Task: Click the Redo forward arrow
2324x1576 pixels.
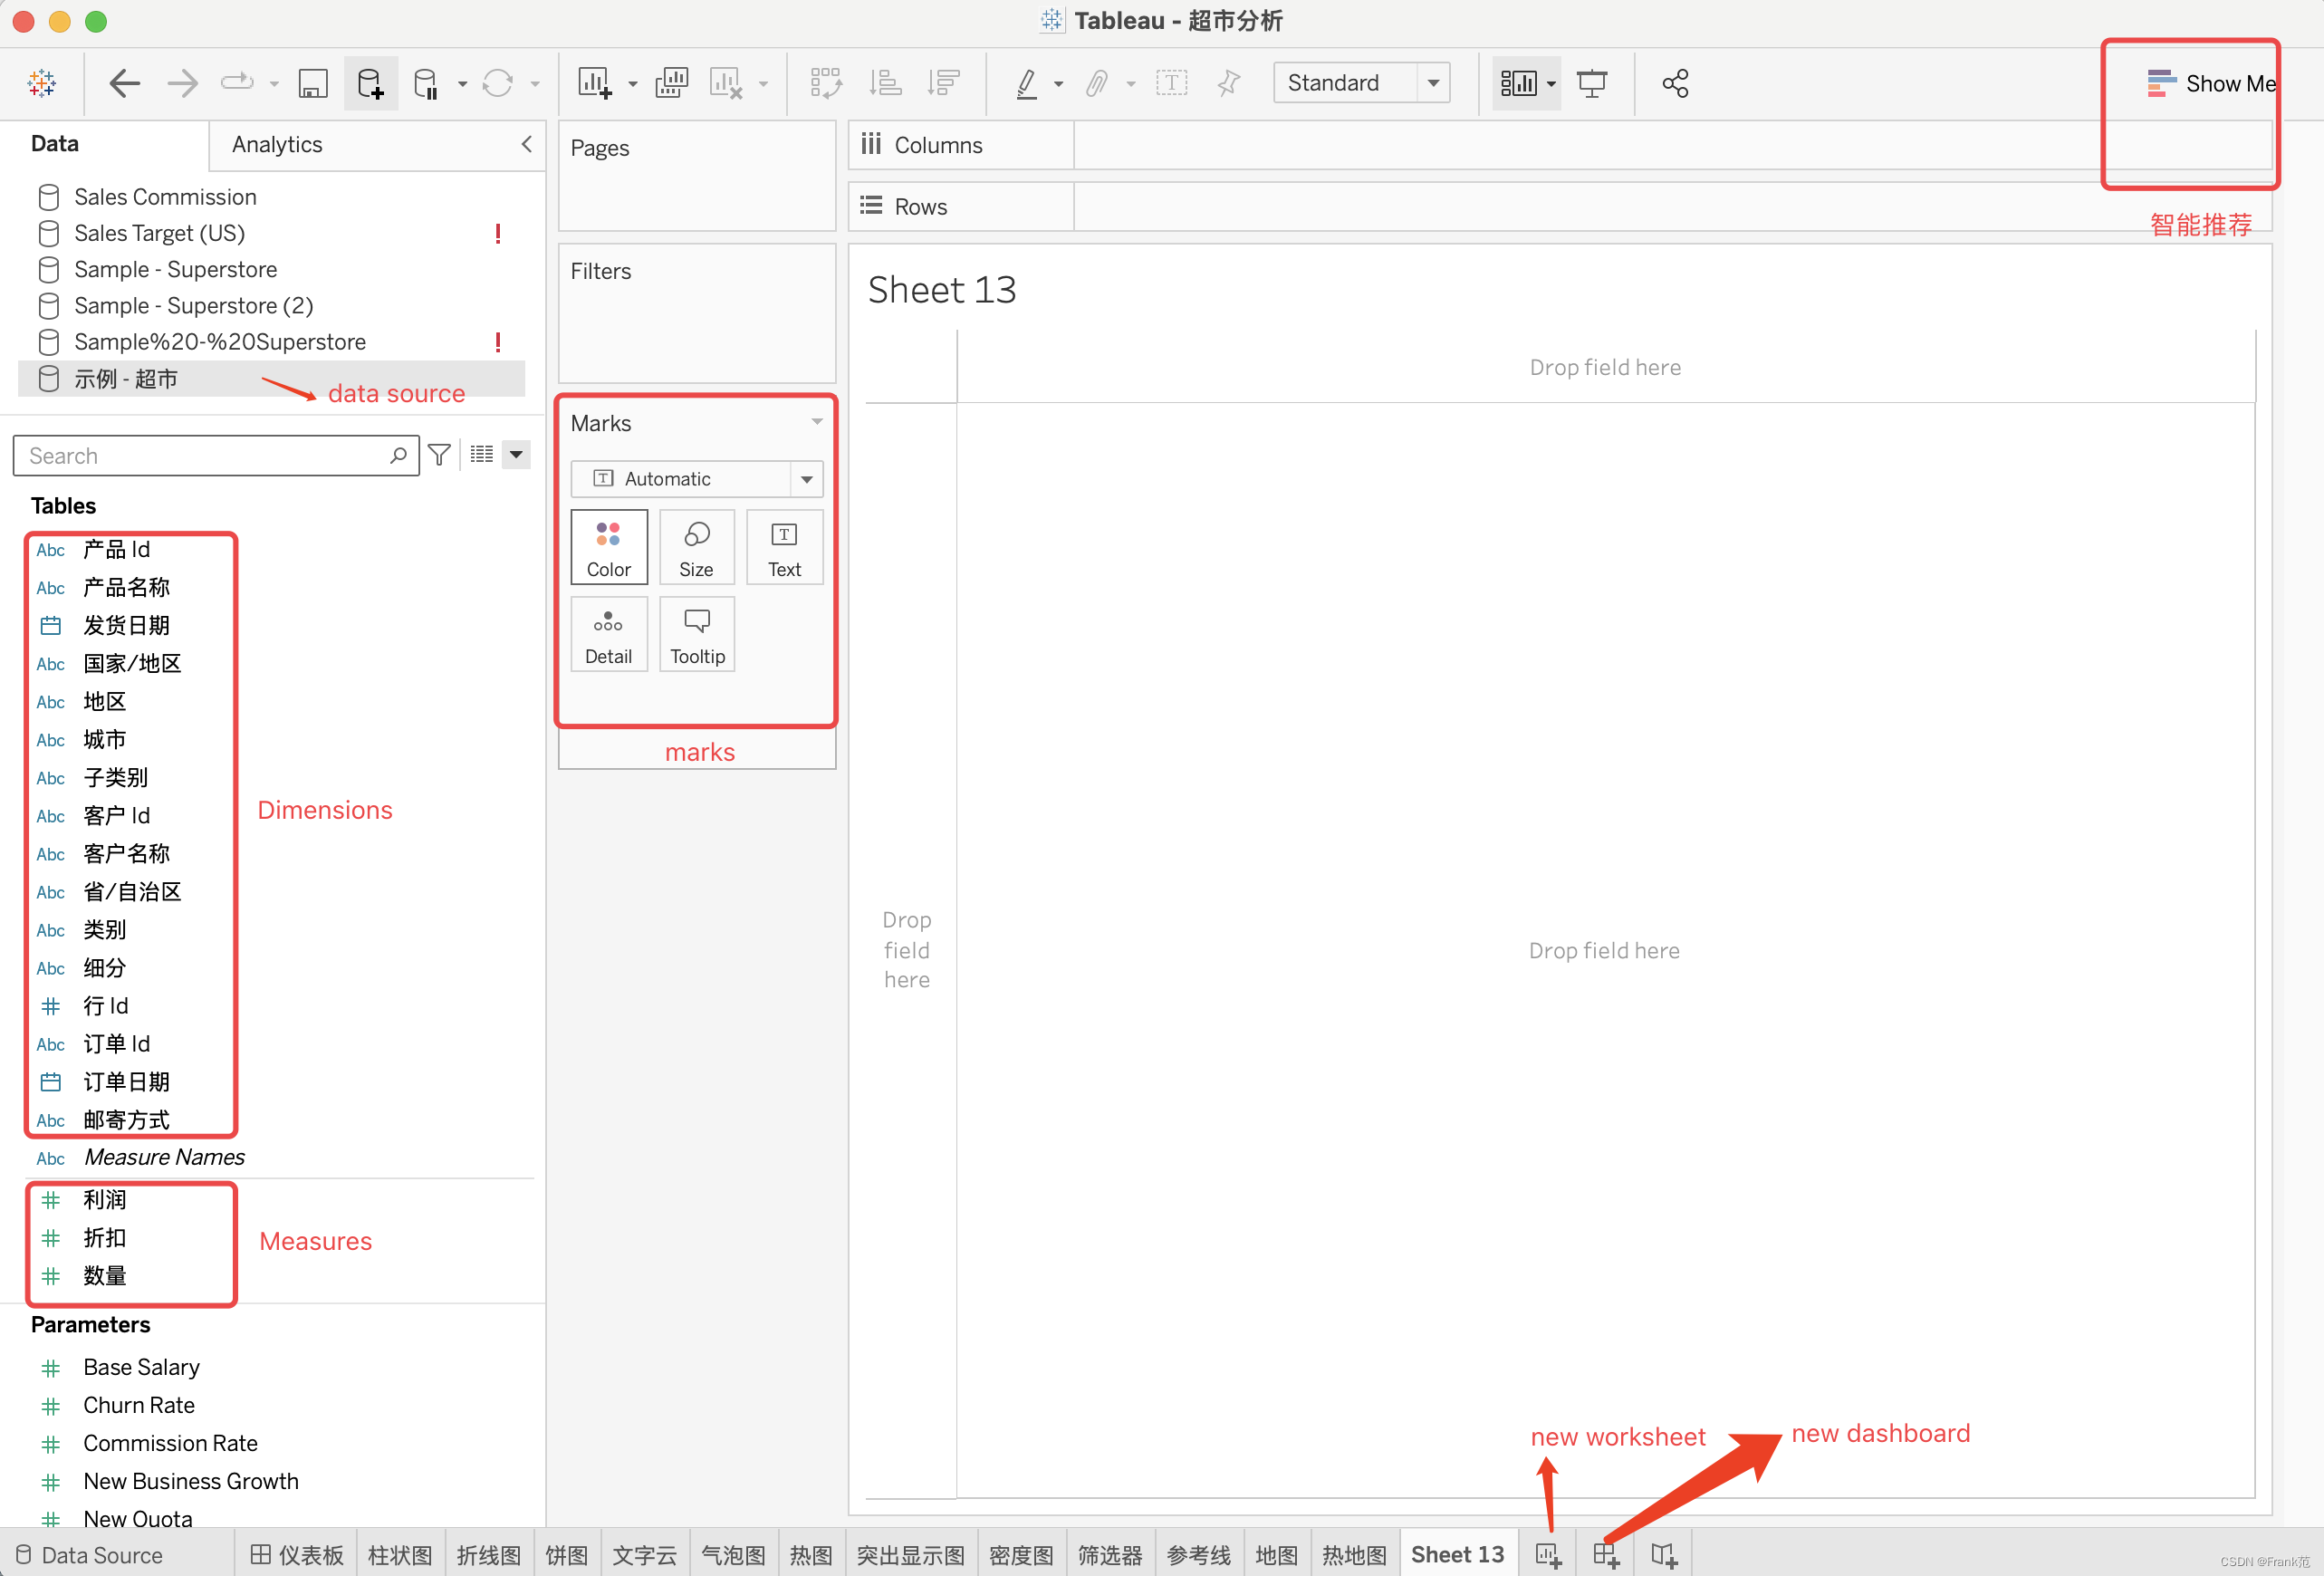Action: click(x=182, y=83)
